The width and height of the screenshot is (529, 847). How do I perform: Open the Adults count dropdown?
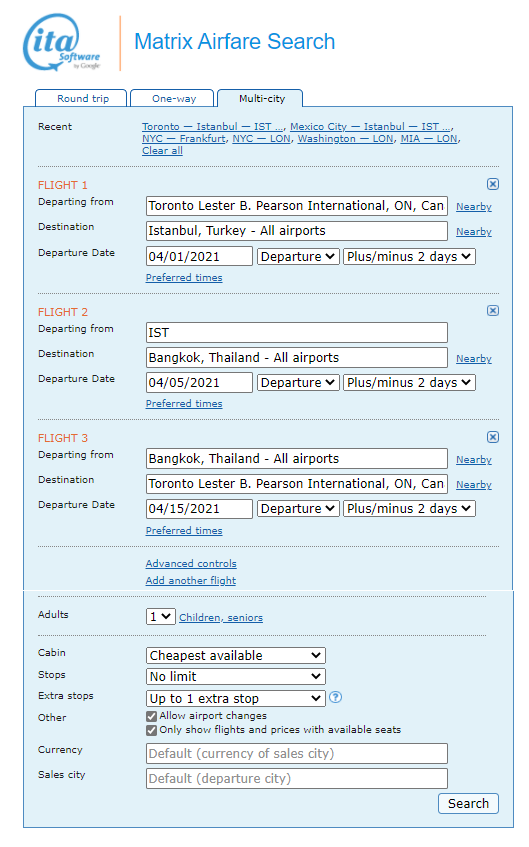(160, 616)
